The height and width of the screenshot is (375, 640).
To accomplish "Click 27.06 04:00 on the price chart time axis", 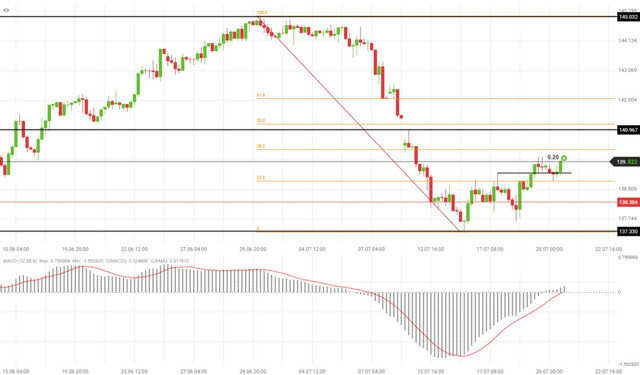I will click(x=193, y=249).
